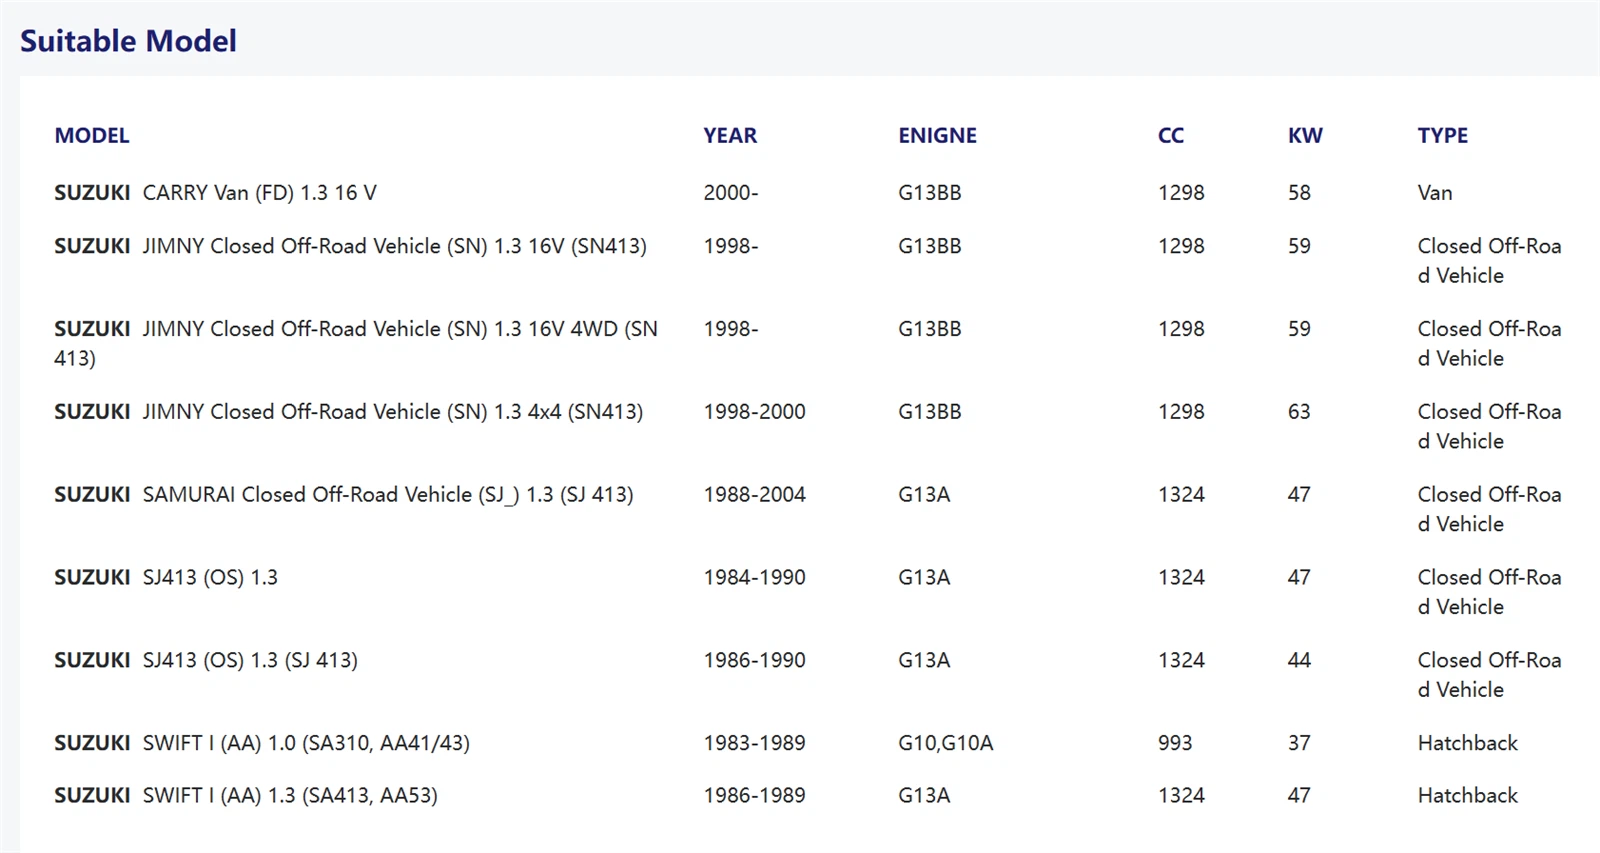Click CC value '993'
The height and width of the screenshot is (853, 1600).
(x=1175, y=744)
